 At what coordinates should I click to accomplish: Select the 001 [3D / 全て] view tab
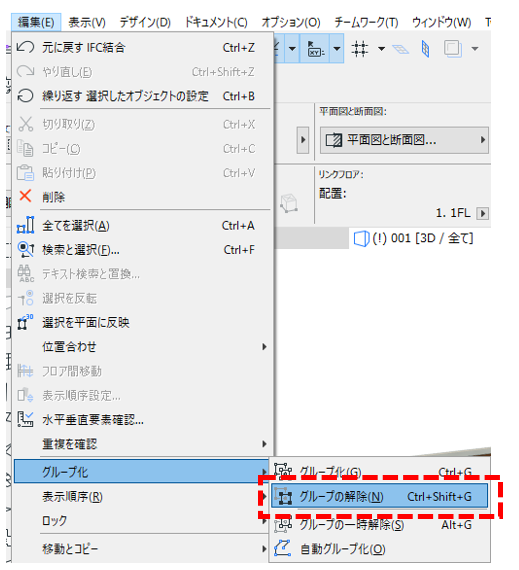414,238
